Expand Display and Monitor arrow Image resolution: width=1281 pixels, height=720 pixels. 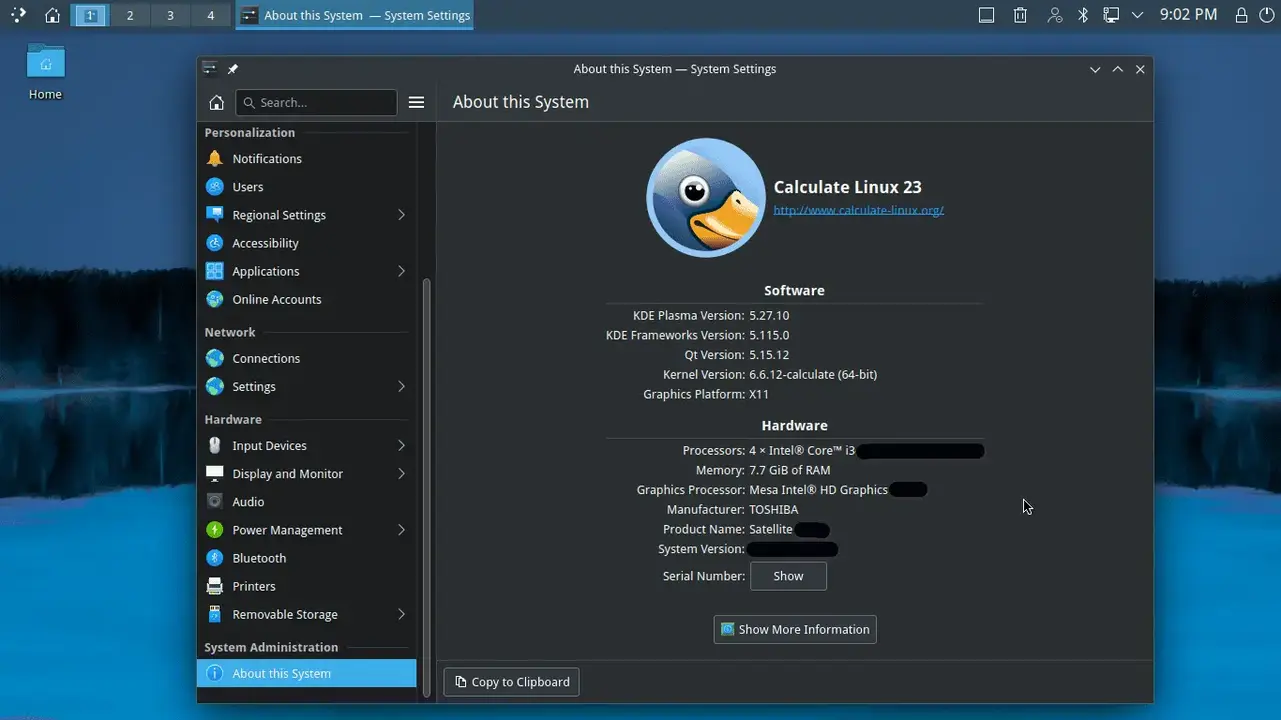point(401,473)
